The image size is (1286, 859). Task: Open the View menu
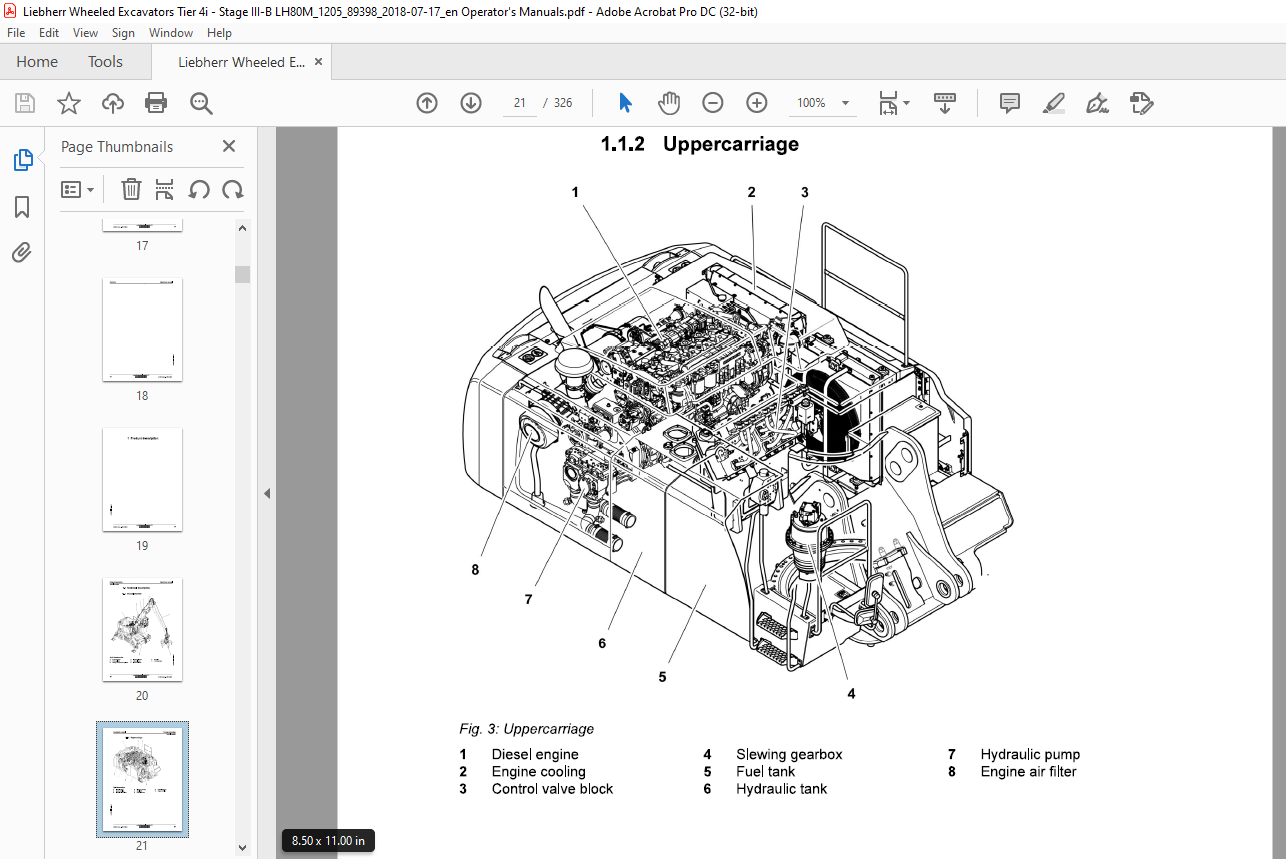(x=85, y=33)
